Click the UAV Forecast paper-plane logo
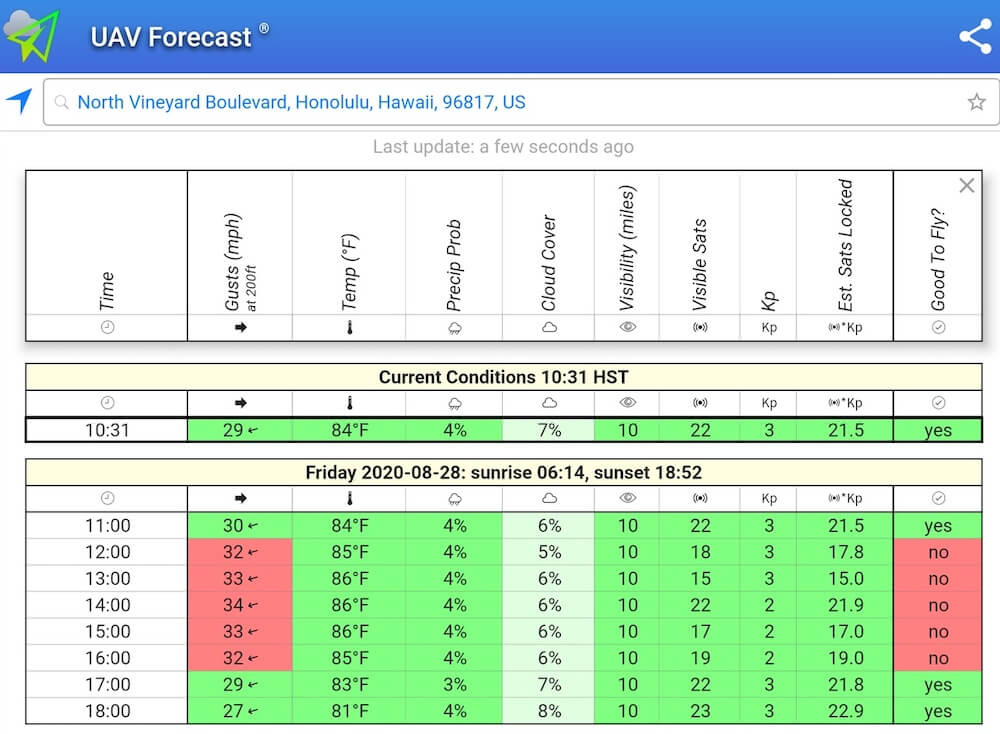The image size is (1000, 734). pos(31,35)
